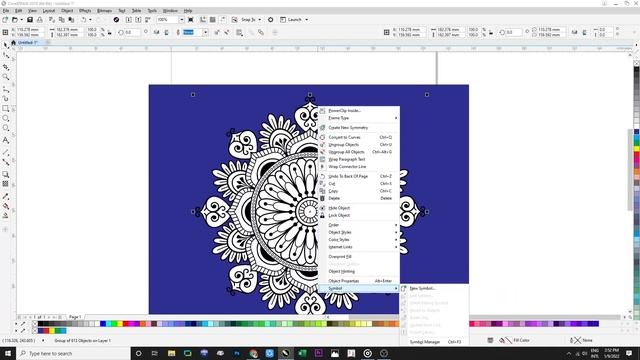Image resolution: width=640 pixels, height=360 pixels.
Task: Select the Interactive Fill bucket tool
Action: (6, 206)
